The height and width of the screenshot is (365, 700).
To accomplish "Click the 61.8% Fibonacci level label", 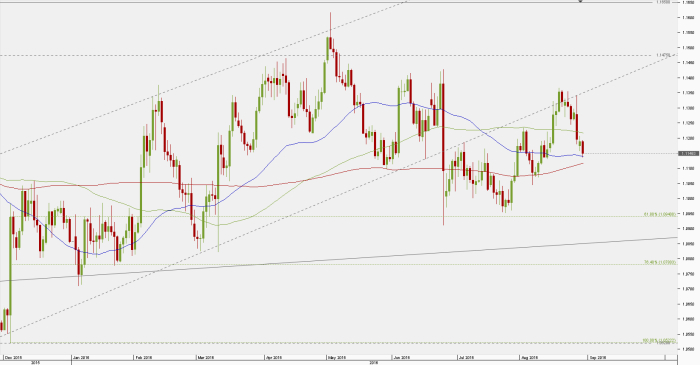I will (660, 214).
